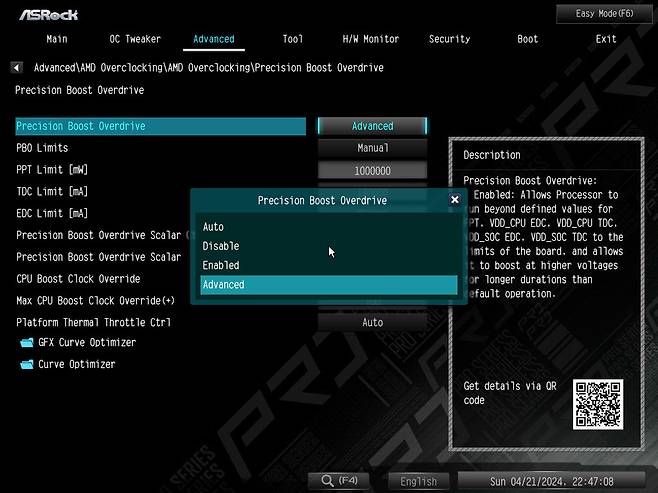Click the GFX Curve Optimizer folder icon

pos(27,343)
